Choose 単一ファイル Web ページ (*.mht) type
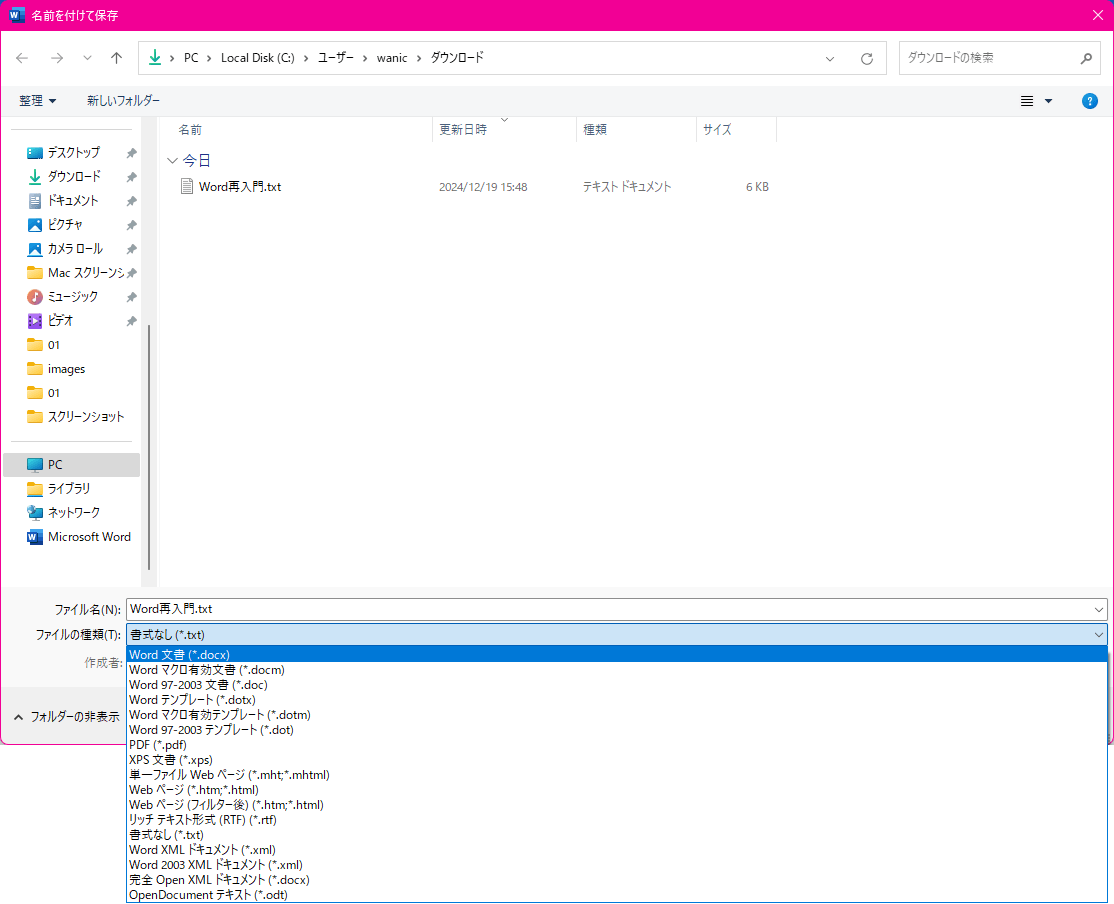Viewport: 1114px width, 904px height. (x=617, y=775)
